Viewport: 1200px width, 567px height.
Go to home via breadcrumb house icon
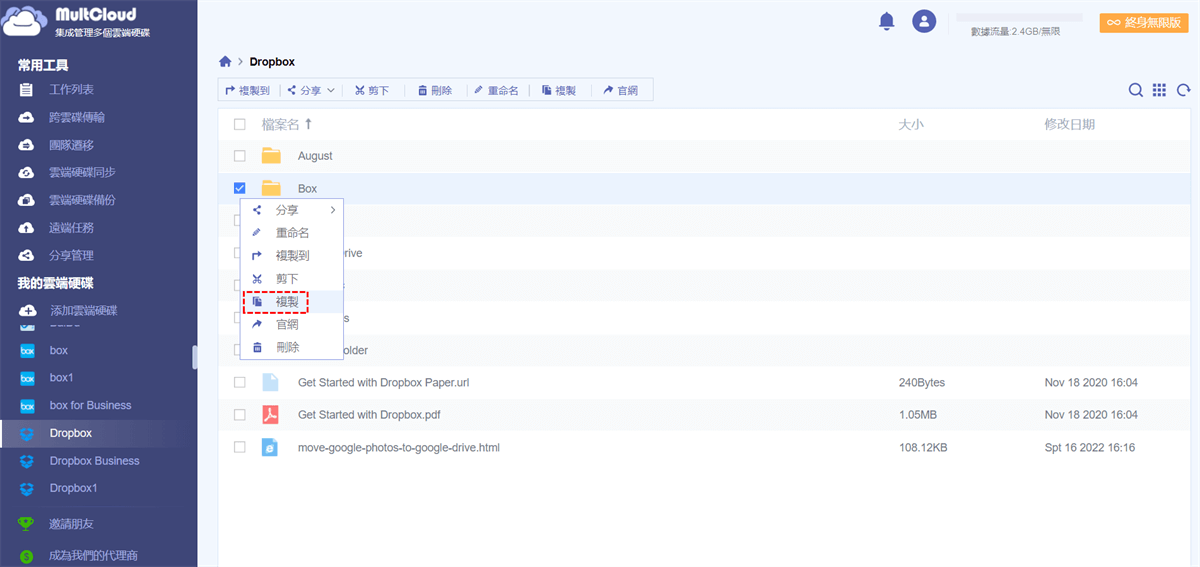(x=225, y=62)
